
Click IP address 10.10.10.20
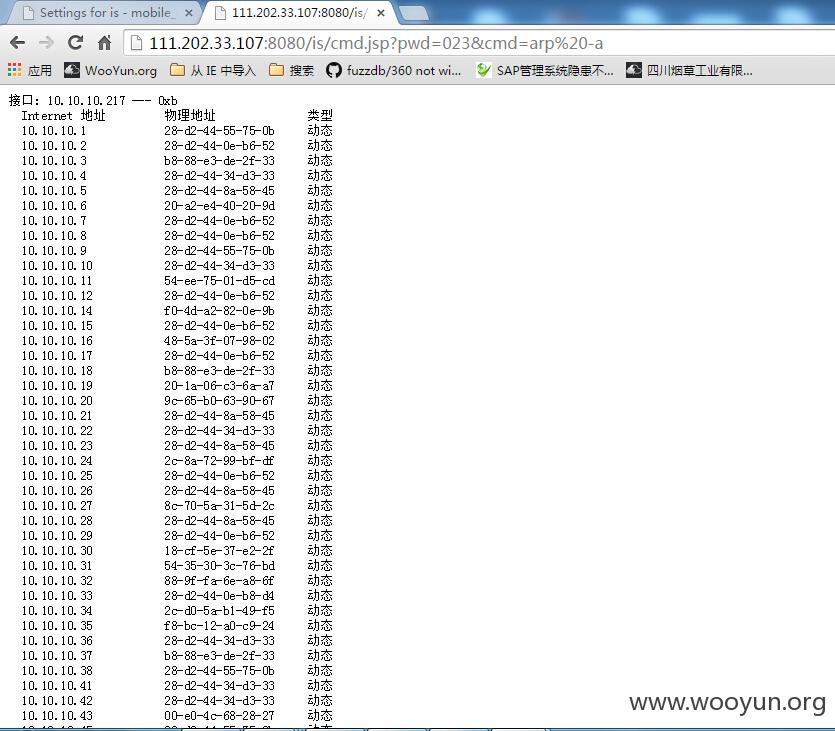click(x=57, y=401)
